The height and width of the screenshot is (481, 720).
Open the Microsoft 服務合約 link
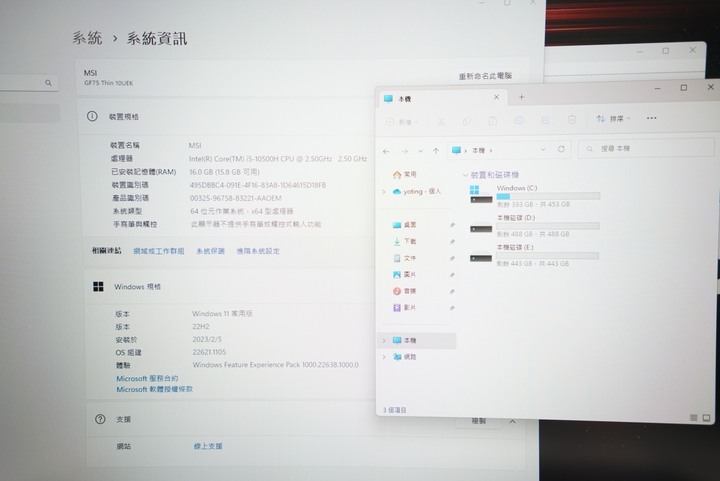pos(147,379)
